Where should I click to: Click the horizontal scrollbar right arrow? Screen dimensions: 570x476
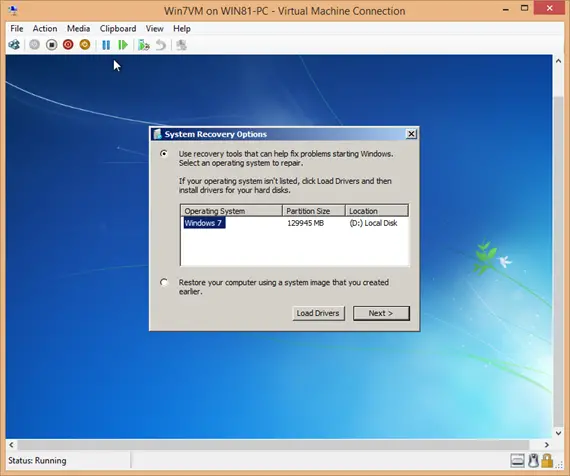[547, 444]
